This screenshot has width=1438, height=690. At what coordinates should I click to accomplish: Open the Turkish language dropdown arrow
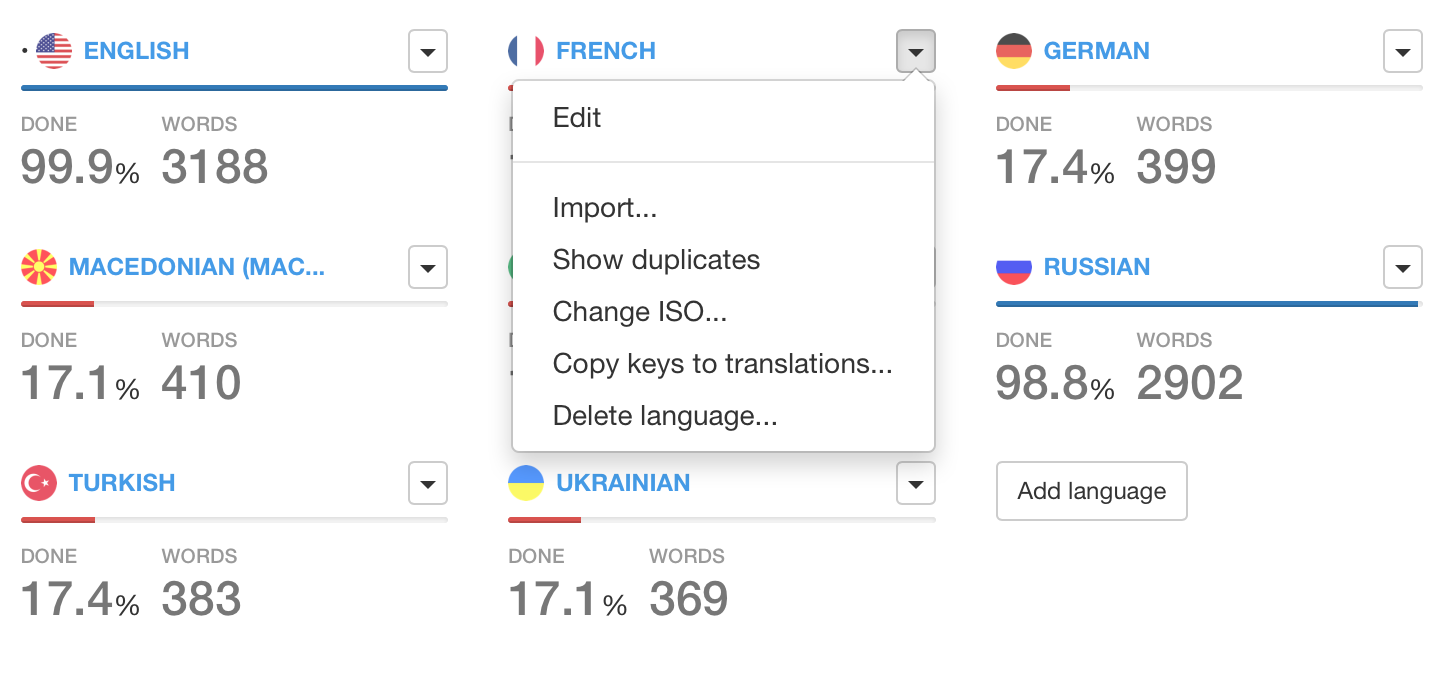pyautogui.click(x=428, y=484)
